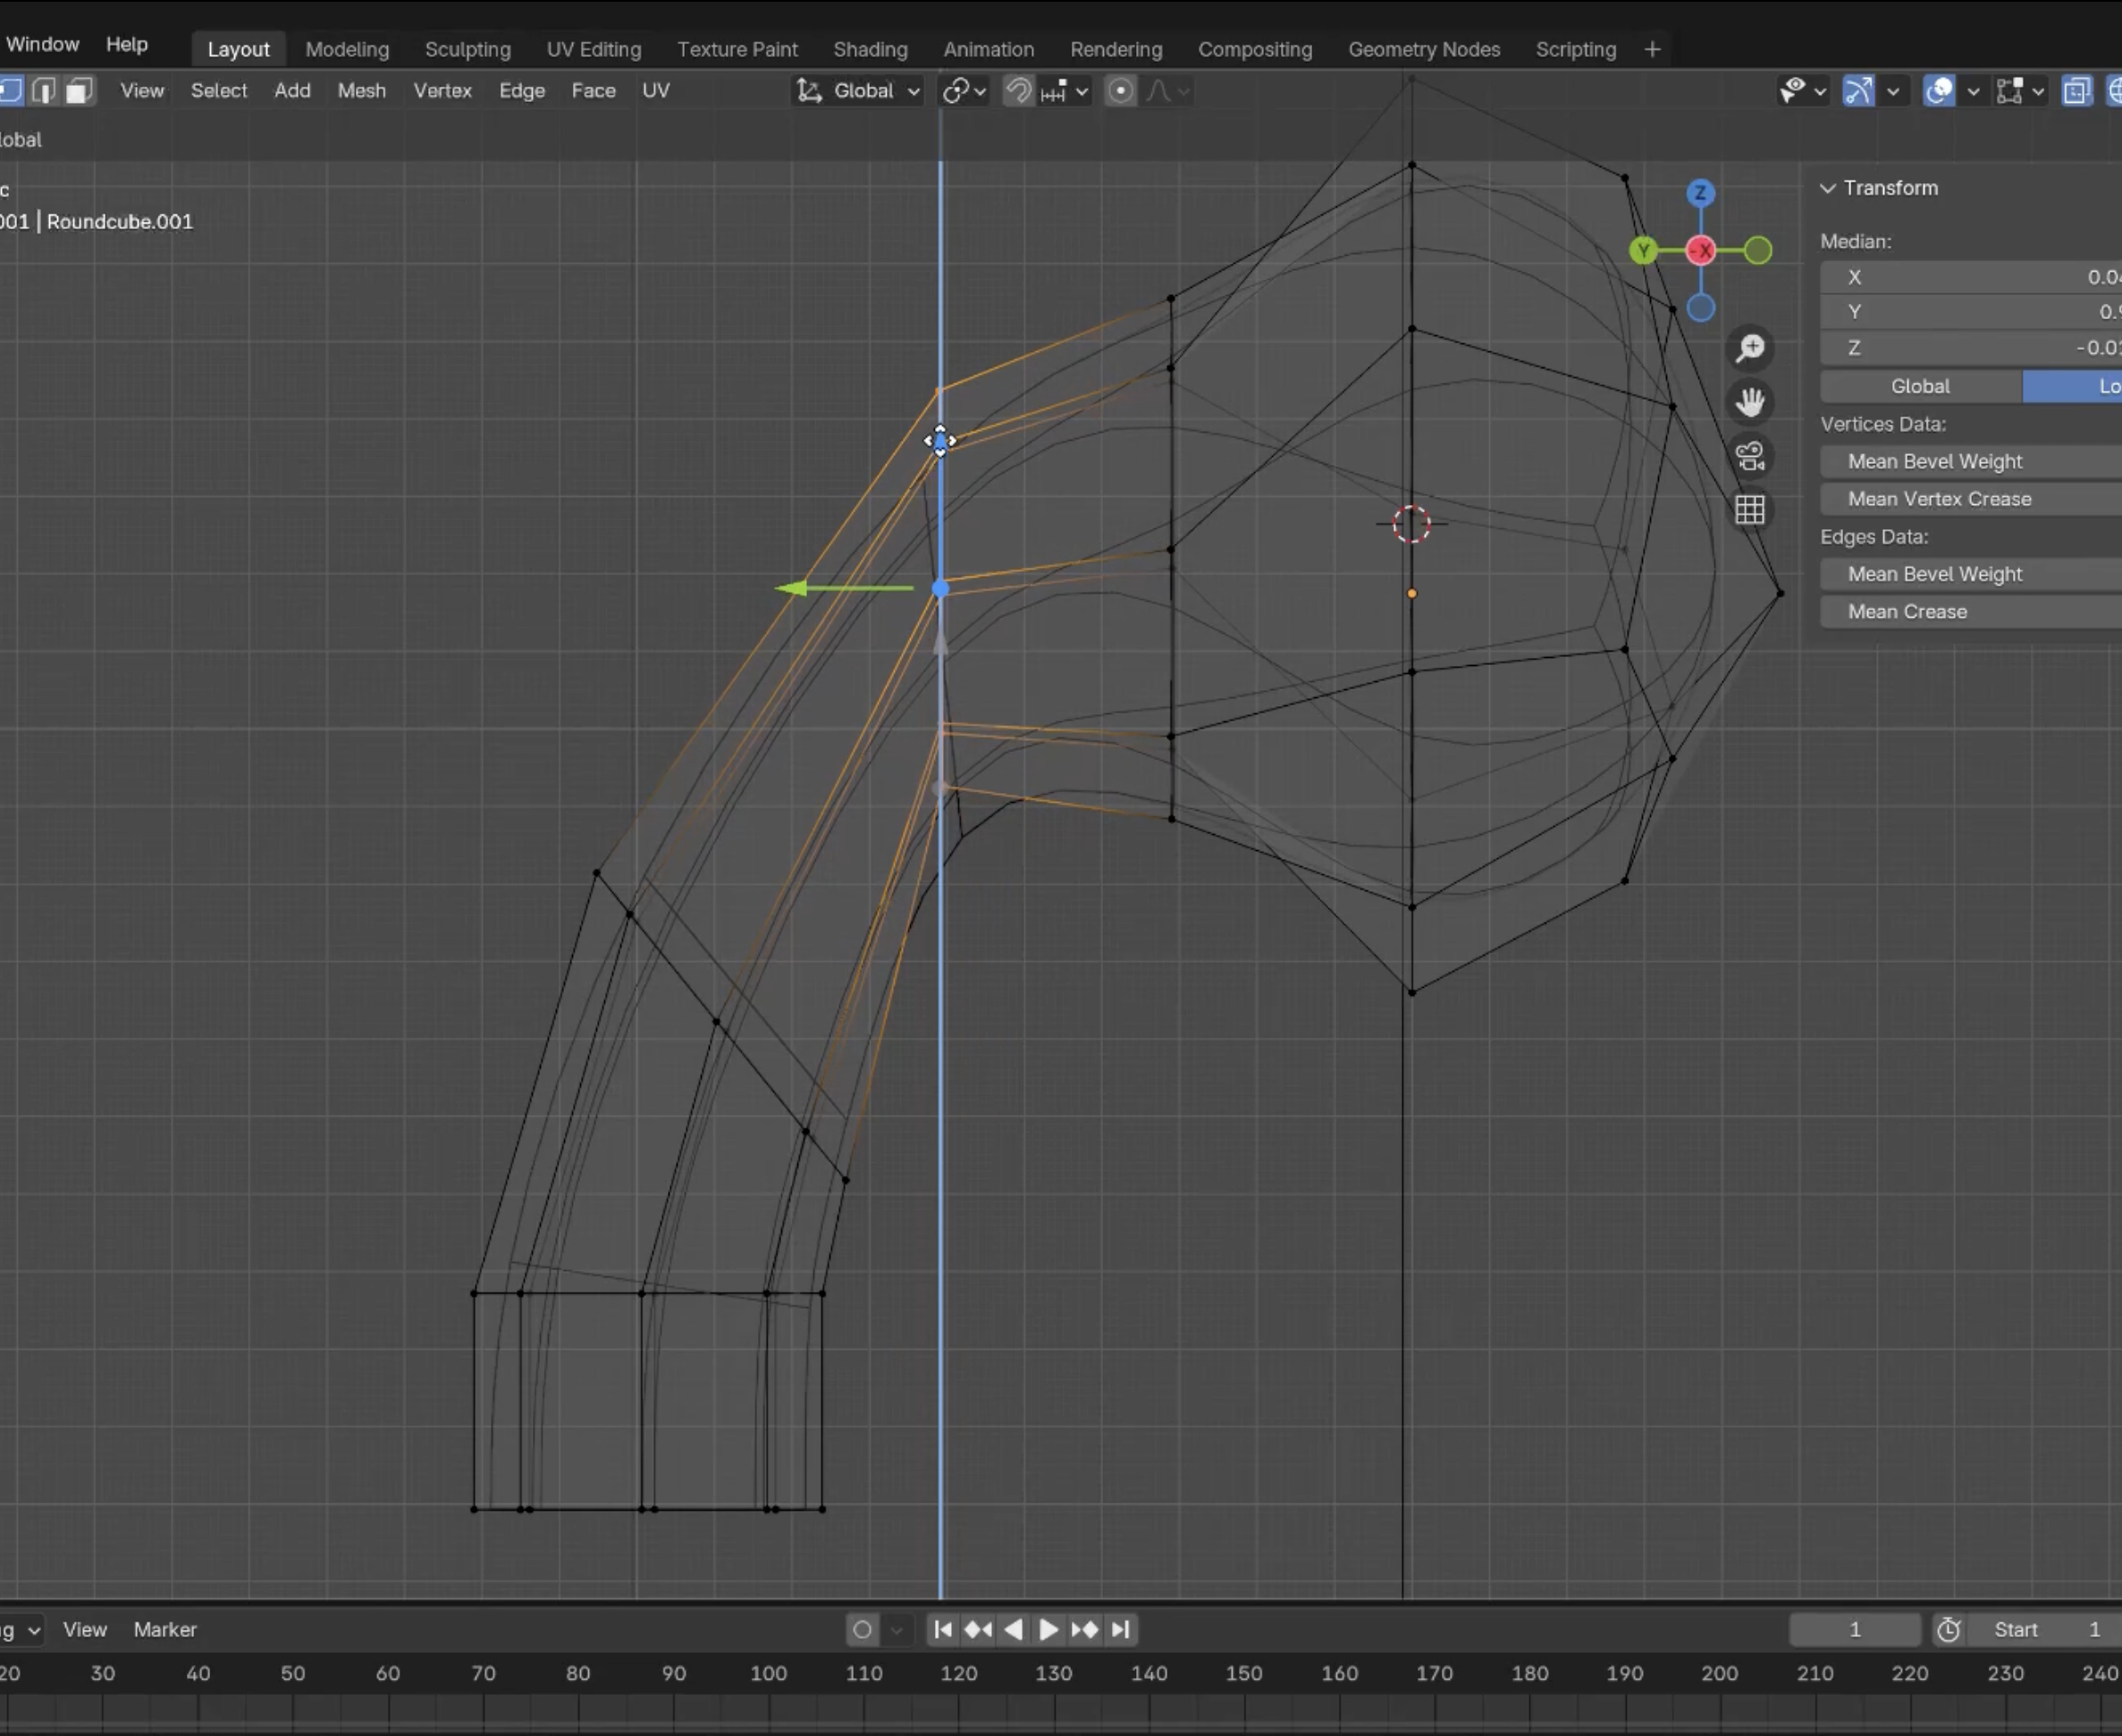Toggle camera view icon
2122x1736 pixels.
click(1750, 457)
